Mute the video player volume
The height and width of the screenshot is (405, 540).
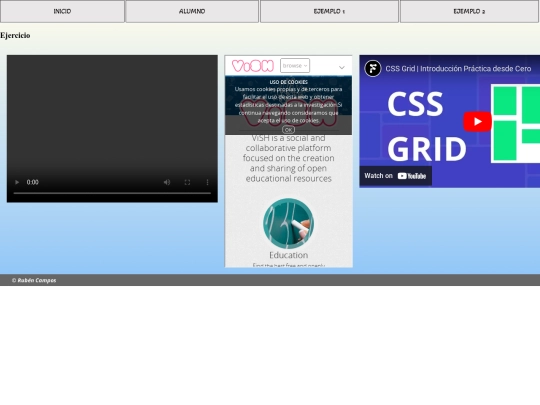pos(167,182)
